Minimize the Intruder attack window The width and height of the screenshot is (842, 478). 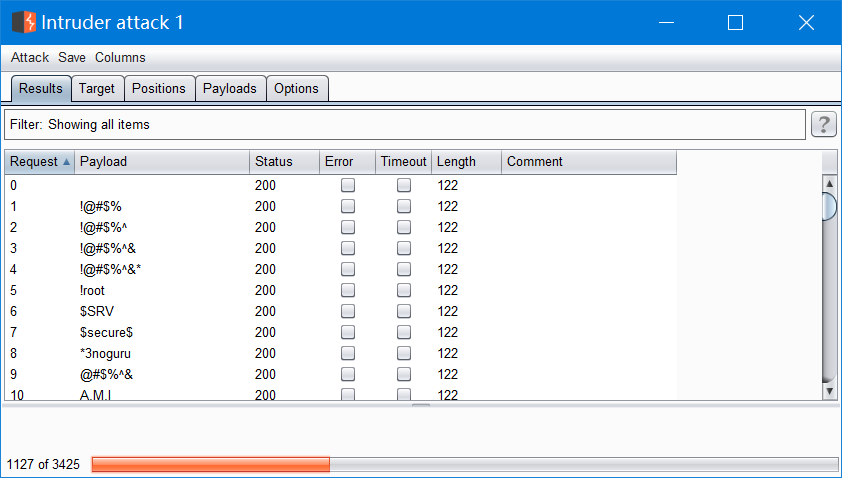coord(666,23)
